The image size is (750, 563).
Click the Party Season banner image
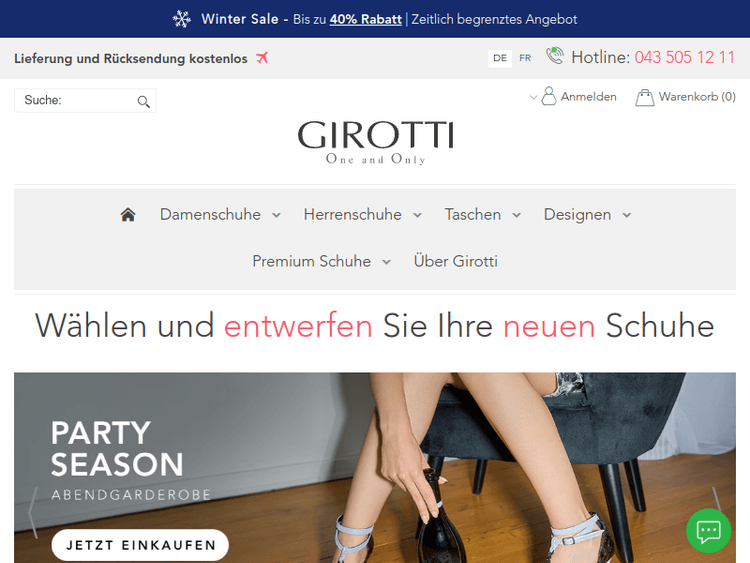[x=375, y=467]
